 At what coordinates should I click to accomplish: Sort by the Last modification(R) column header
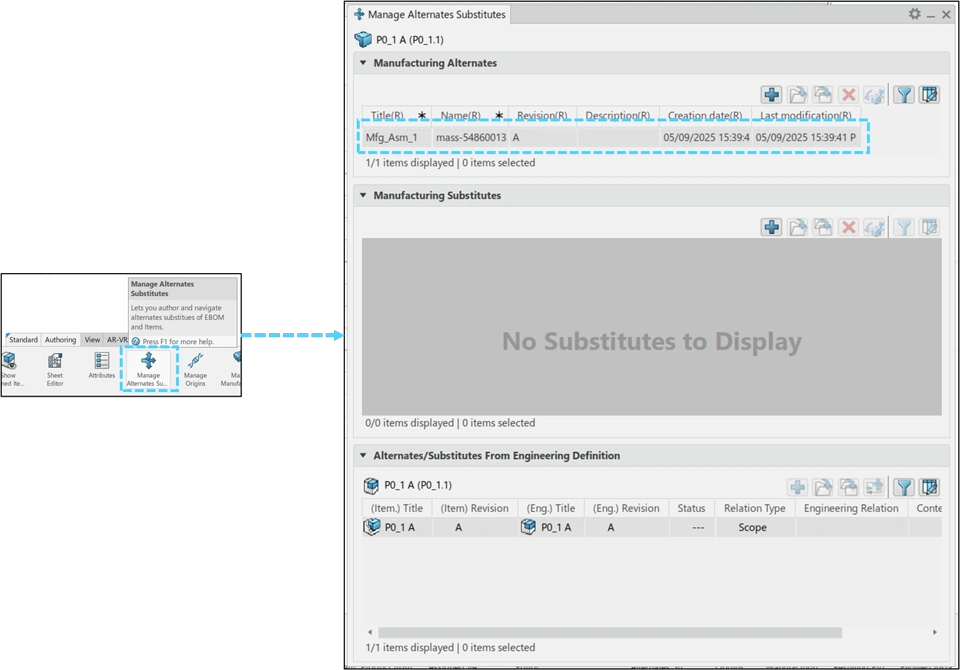[806, 115]
